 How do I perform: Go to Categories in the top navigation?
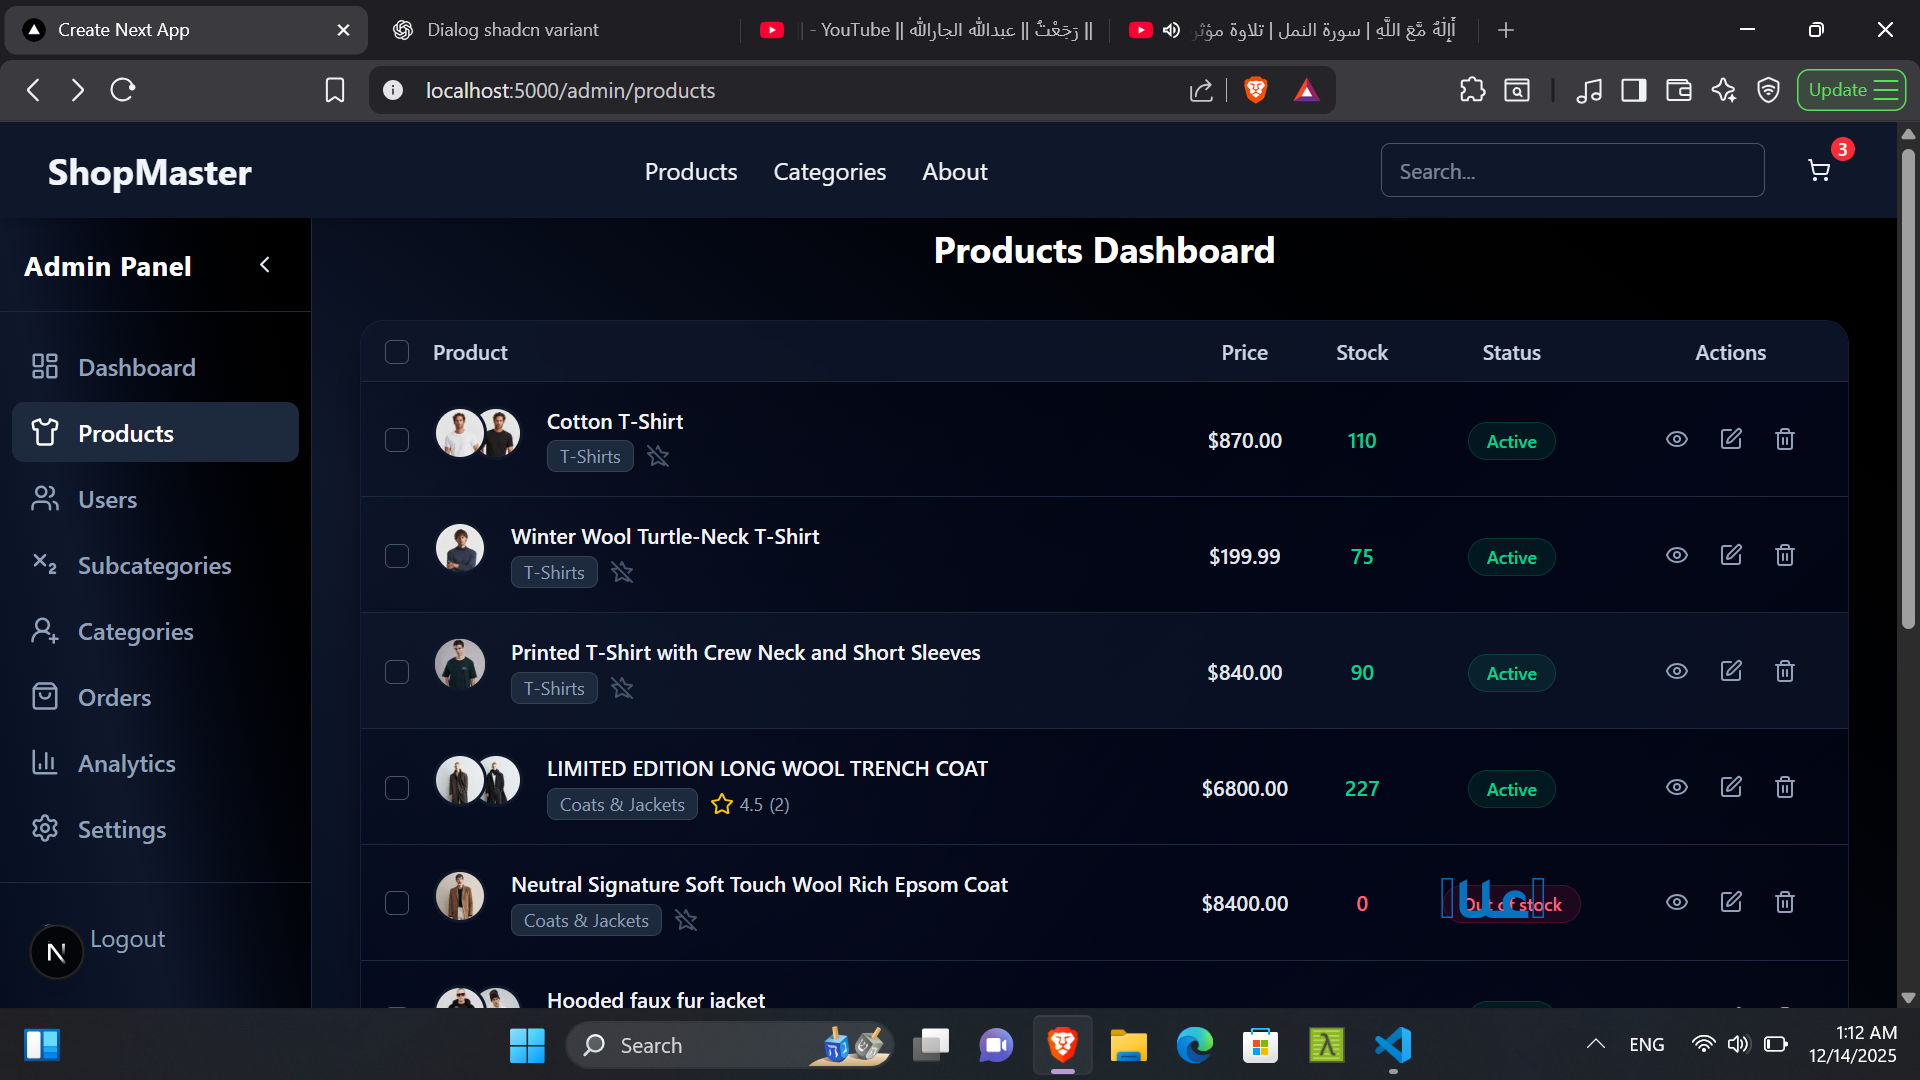click(829, 172)
